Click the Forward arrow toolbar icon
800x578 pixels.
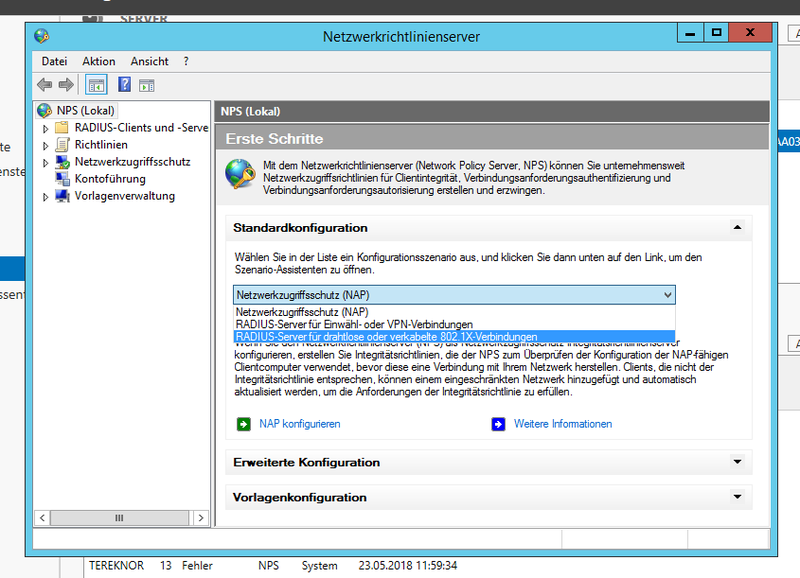click(x=66, y=85)
